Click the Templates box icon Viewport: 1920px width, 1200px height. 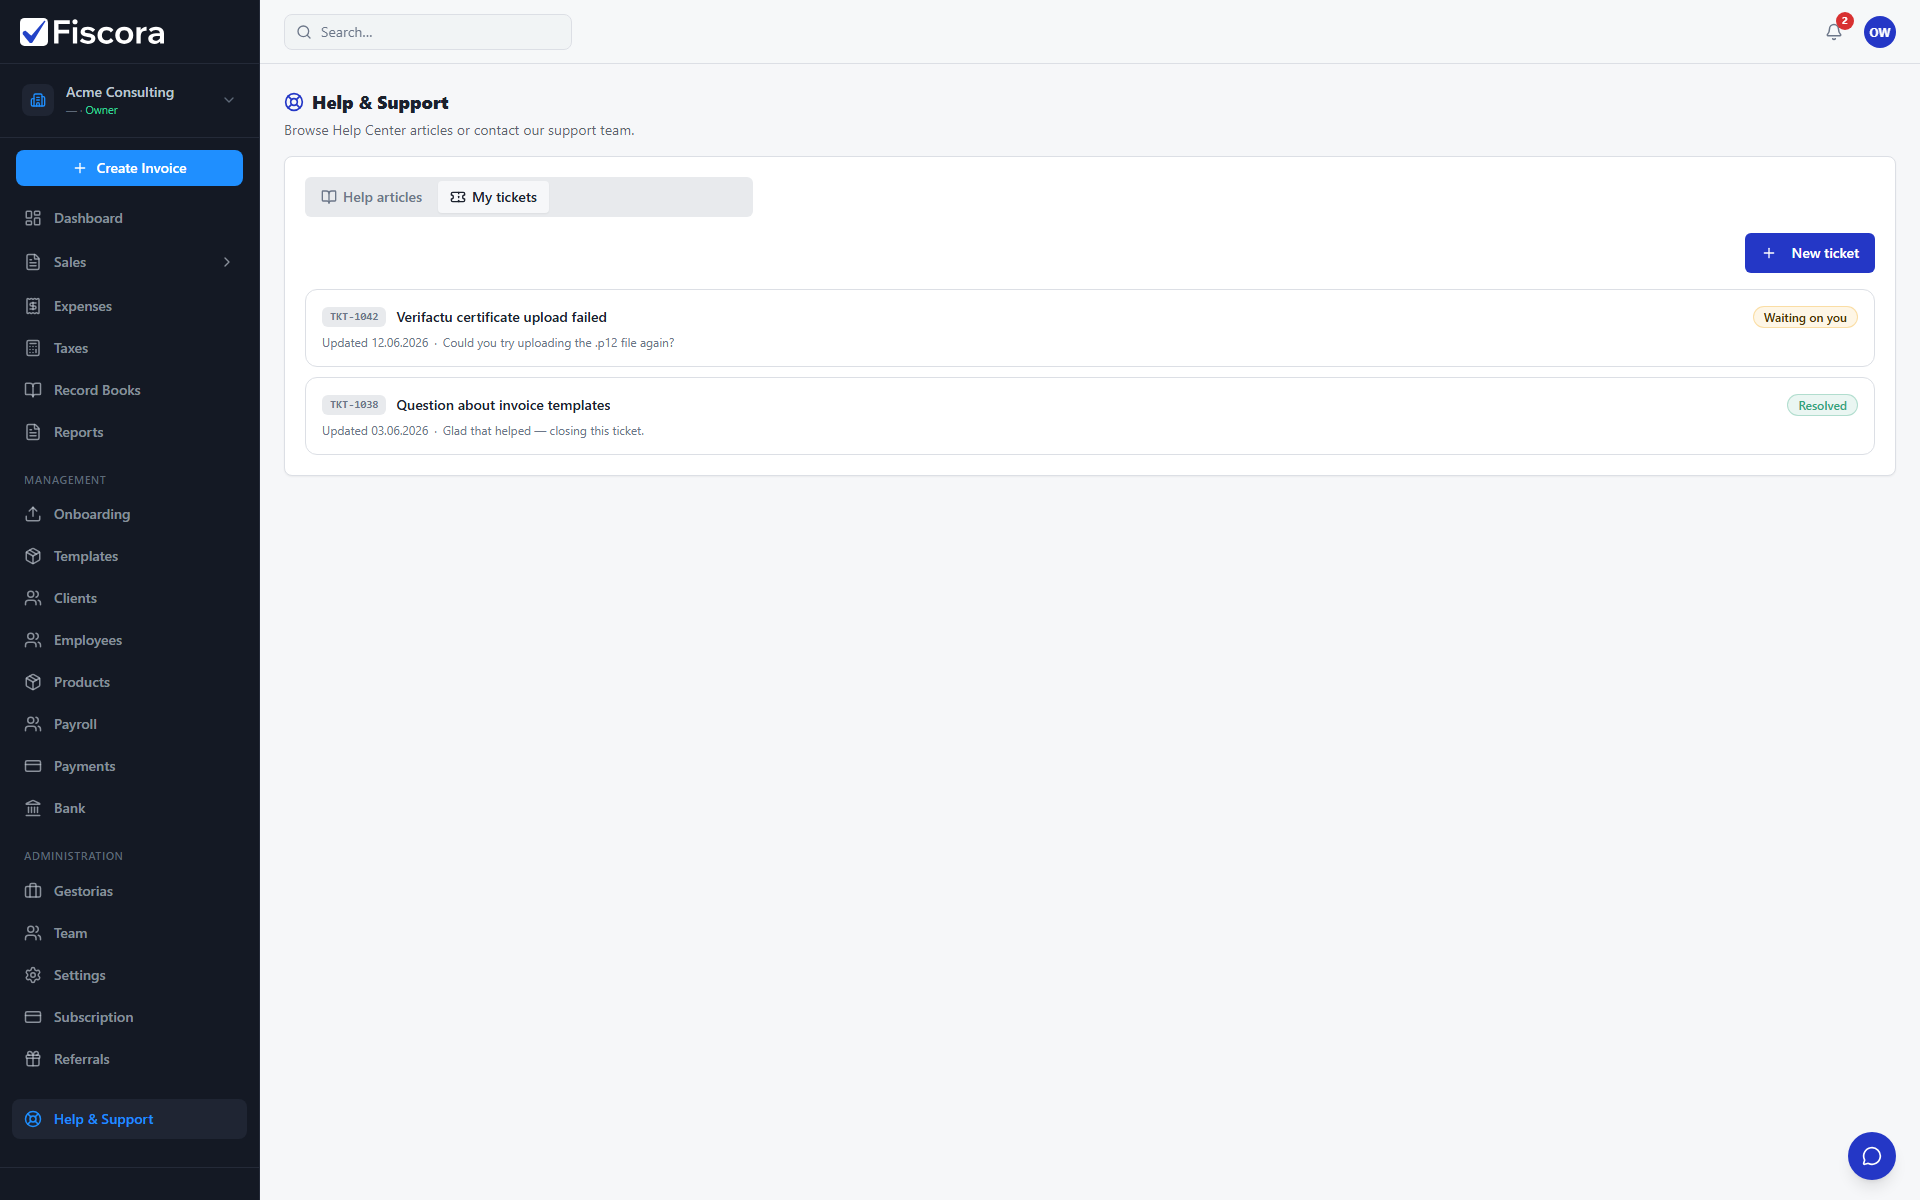click(33, 556)
